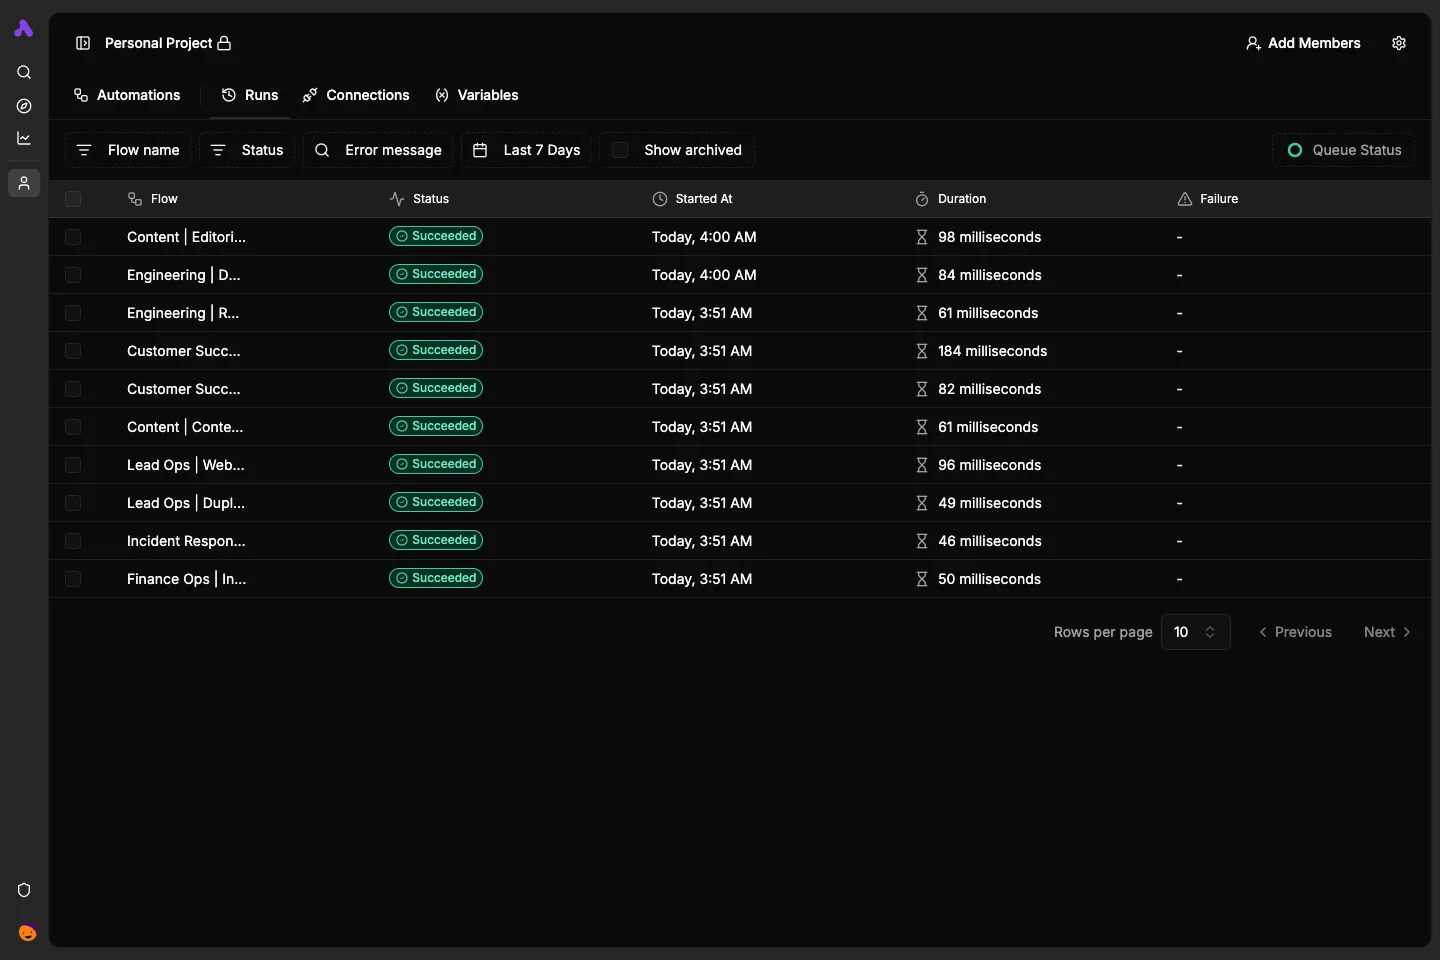Select the personal project user icon in sidebar
1440x960 pixels.
coord(24,183)
